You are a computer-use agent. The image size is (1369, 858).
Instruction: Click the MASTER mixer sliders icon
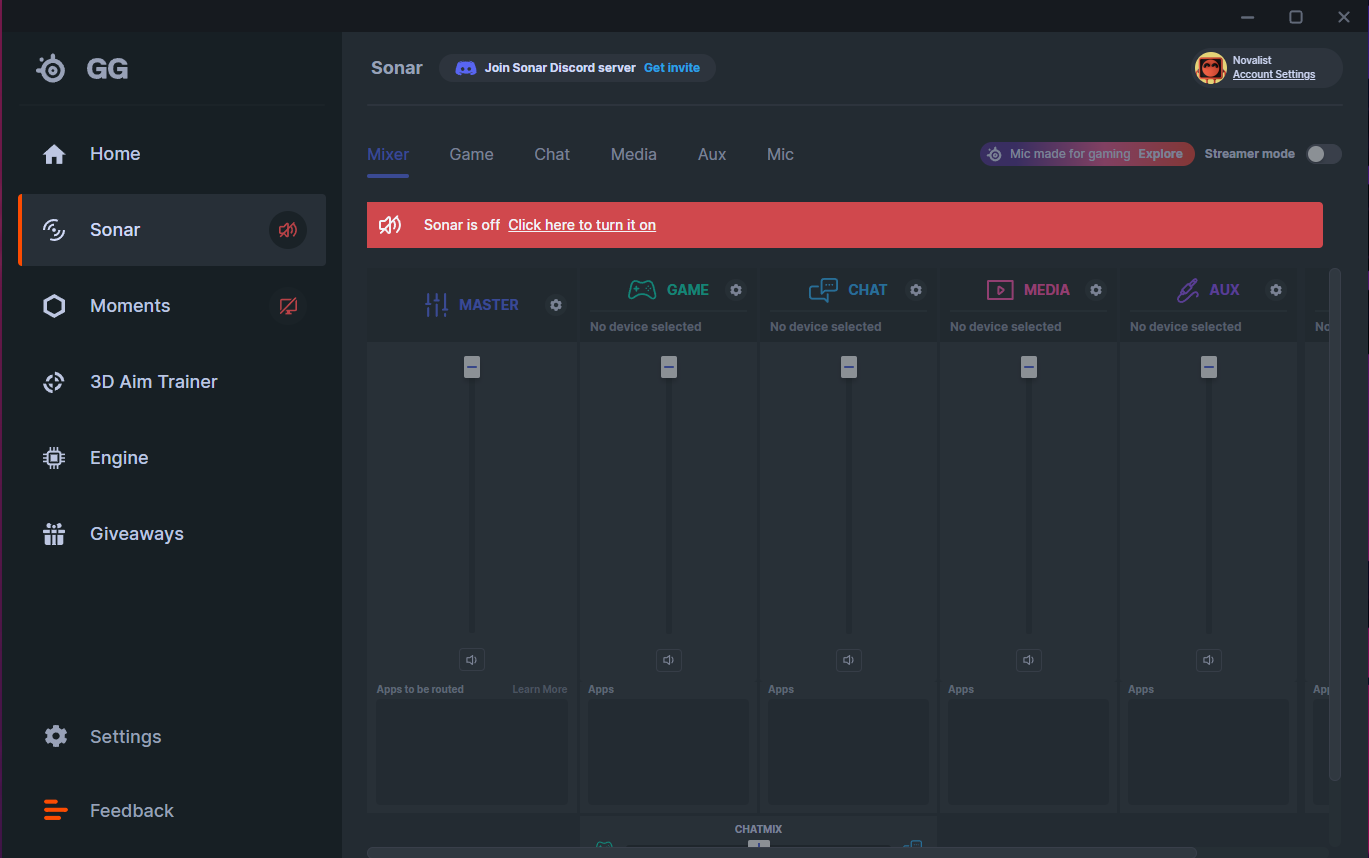tap(436, 305)
